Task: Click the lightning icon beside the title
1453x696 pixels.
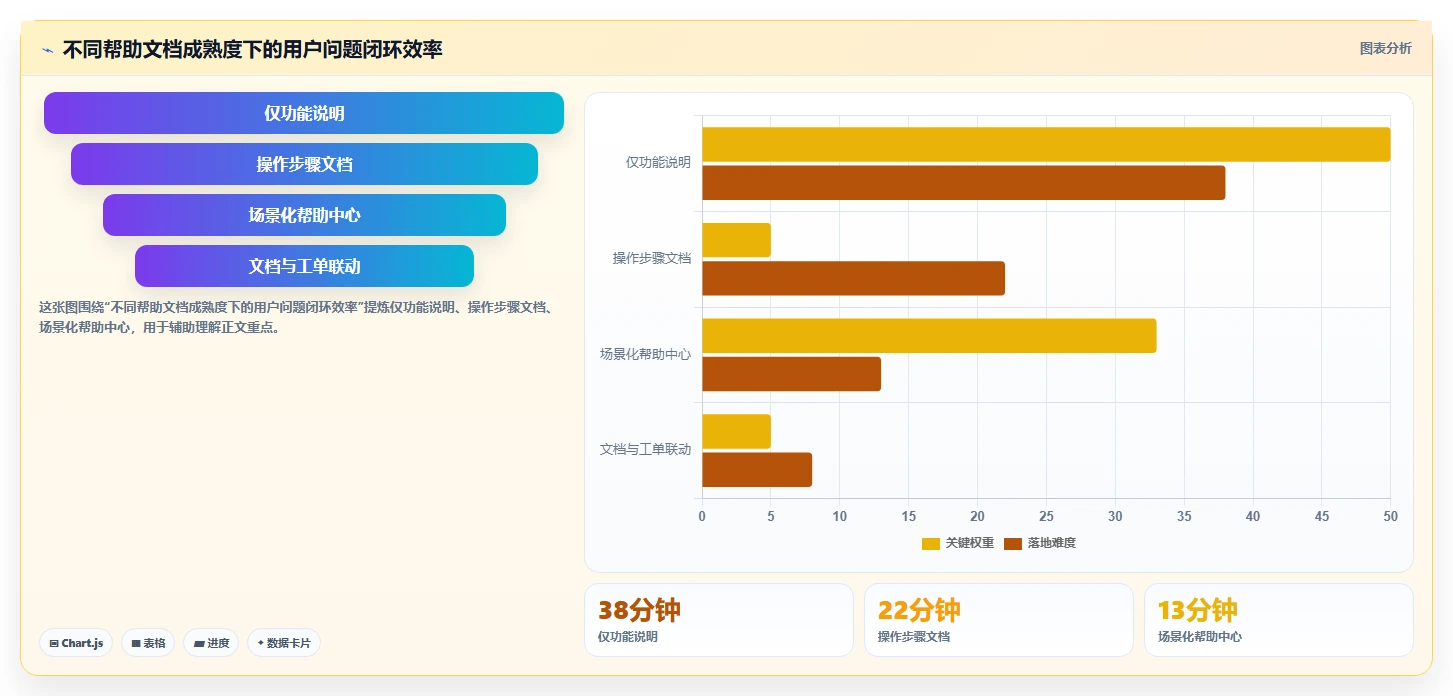Action: point(47,49)
